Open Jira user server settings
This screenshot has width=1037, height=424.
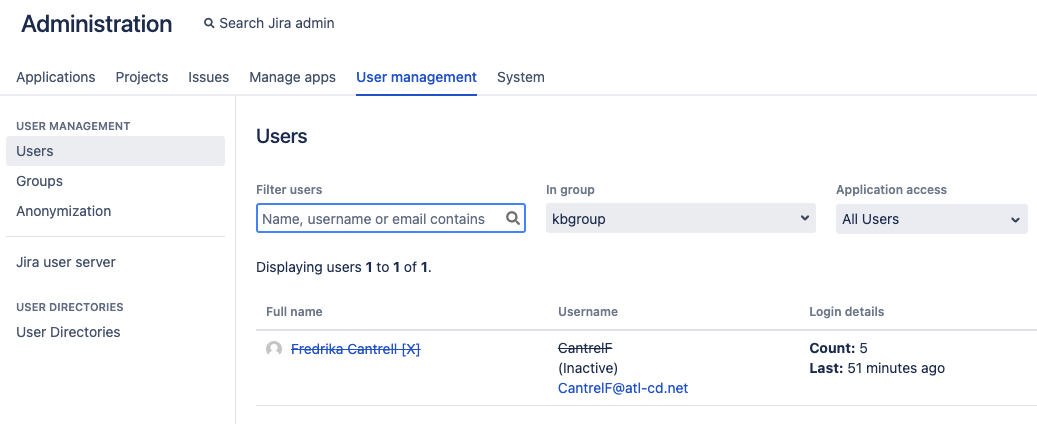pos(66,262)
